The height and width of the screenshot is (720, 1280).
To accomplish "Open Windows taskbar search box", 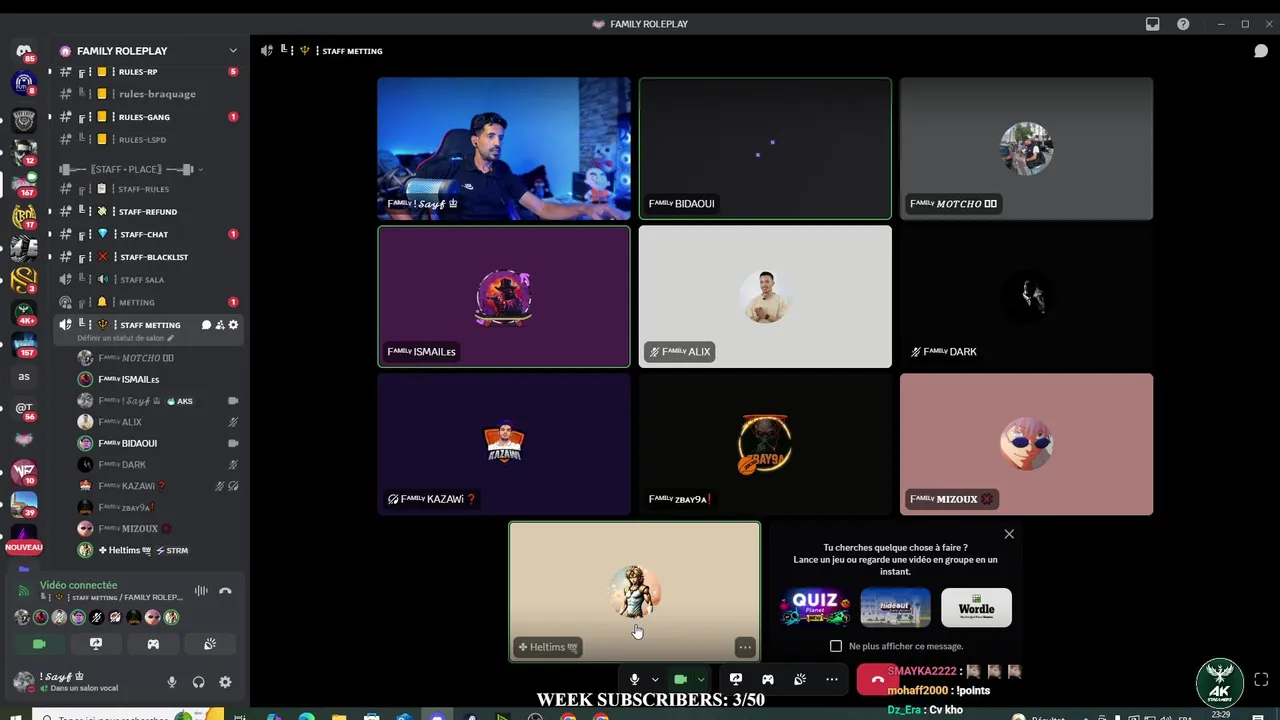I will (130, 716).
